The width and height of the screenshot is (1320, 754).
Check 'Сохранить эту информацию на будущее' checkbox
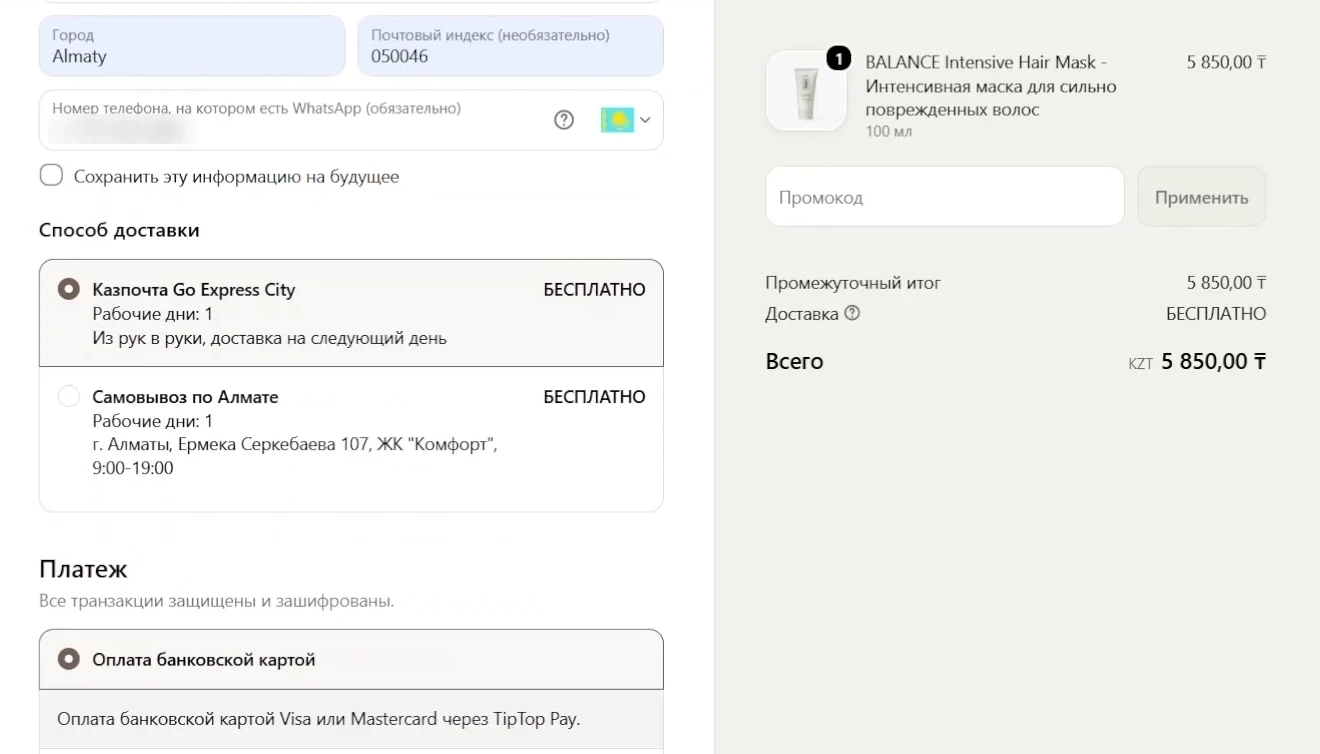pyautogui.click(x=51, y=176)
